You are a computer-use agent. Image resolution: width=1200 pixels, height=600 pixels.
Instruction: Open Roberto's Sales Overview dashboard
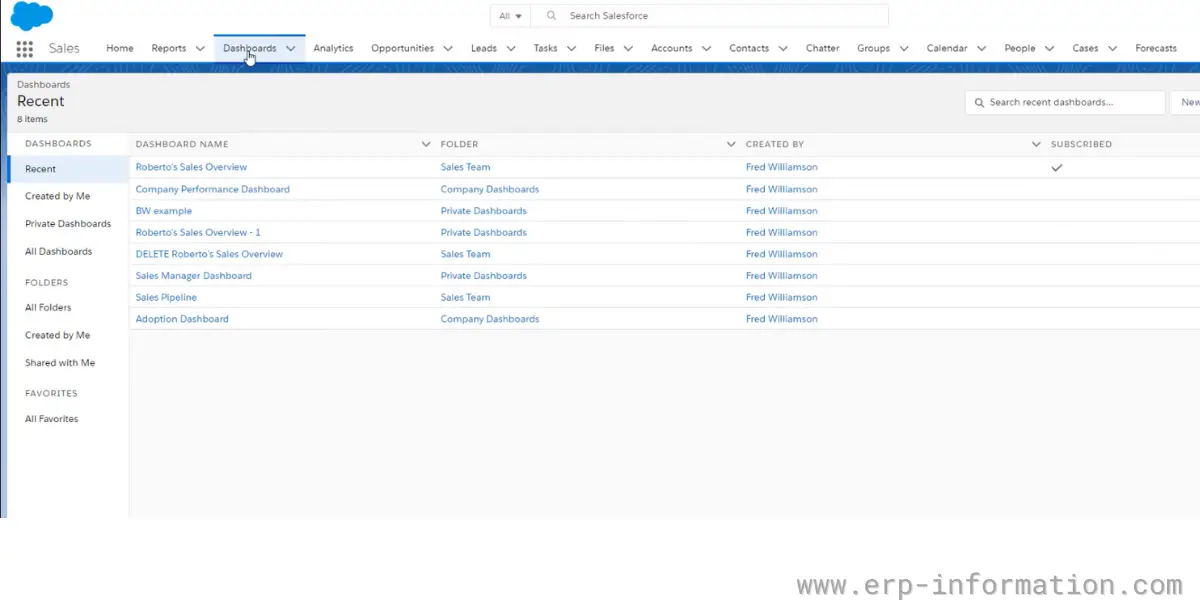pyautogui.click(x=191, y=167)
